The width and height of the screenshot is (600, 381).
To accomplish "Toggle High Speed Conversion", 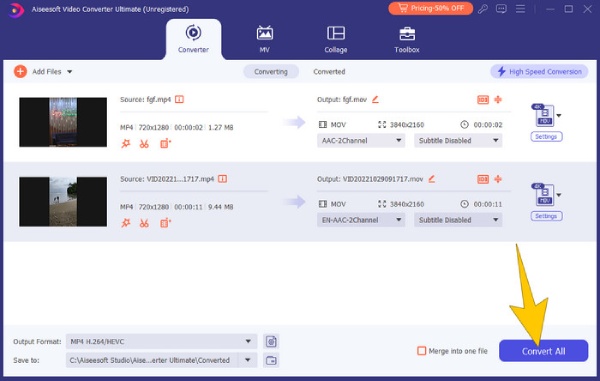I will [x=539, y=72].
